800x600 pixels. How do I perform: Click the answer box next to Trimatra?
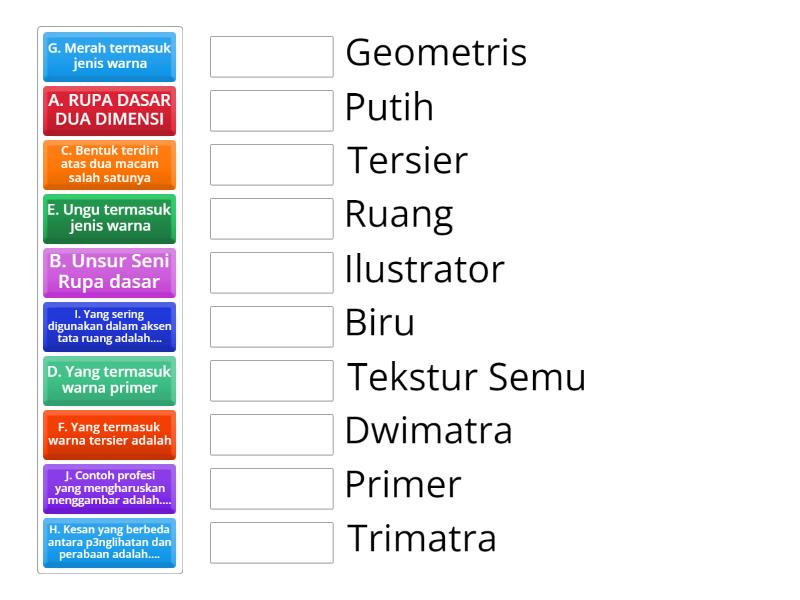[272, 543]
